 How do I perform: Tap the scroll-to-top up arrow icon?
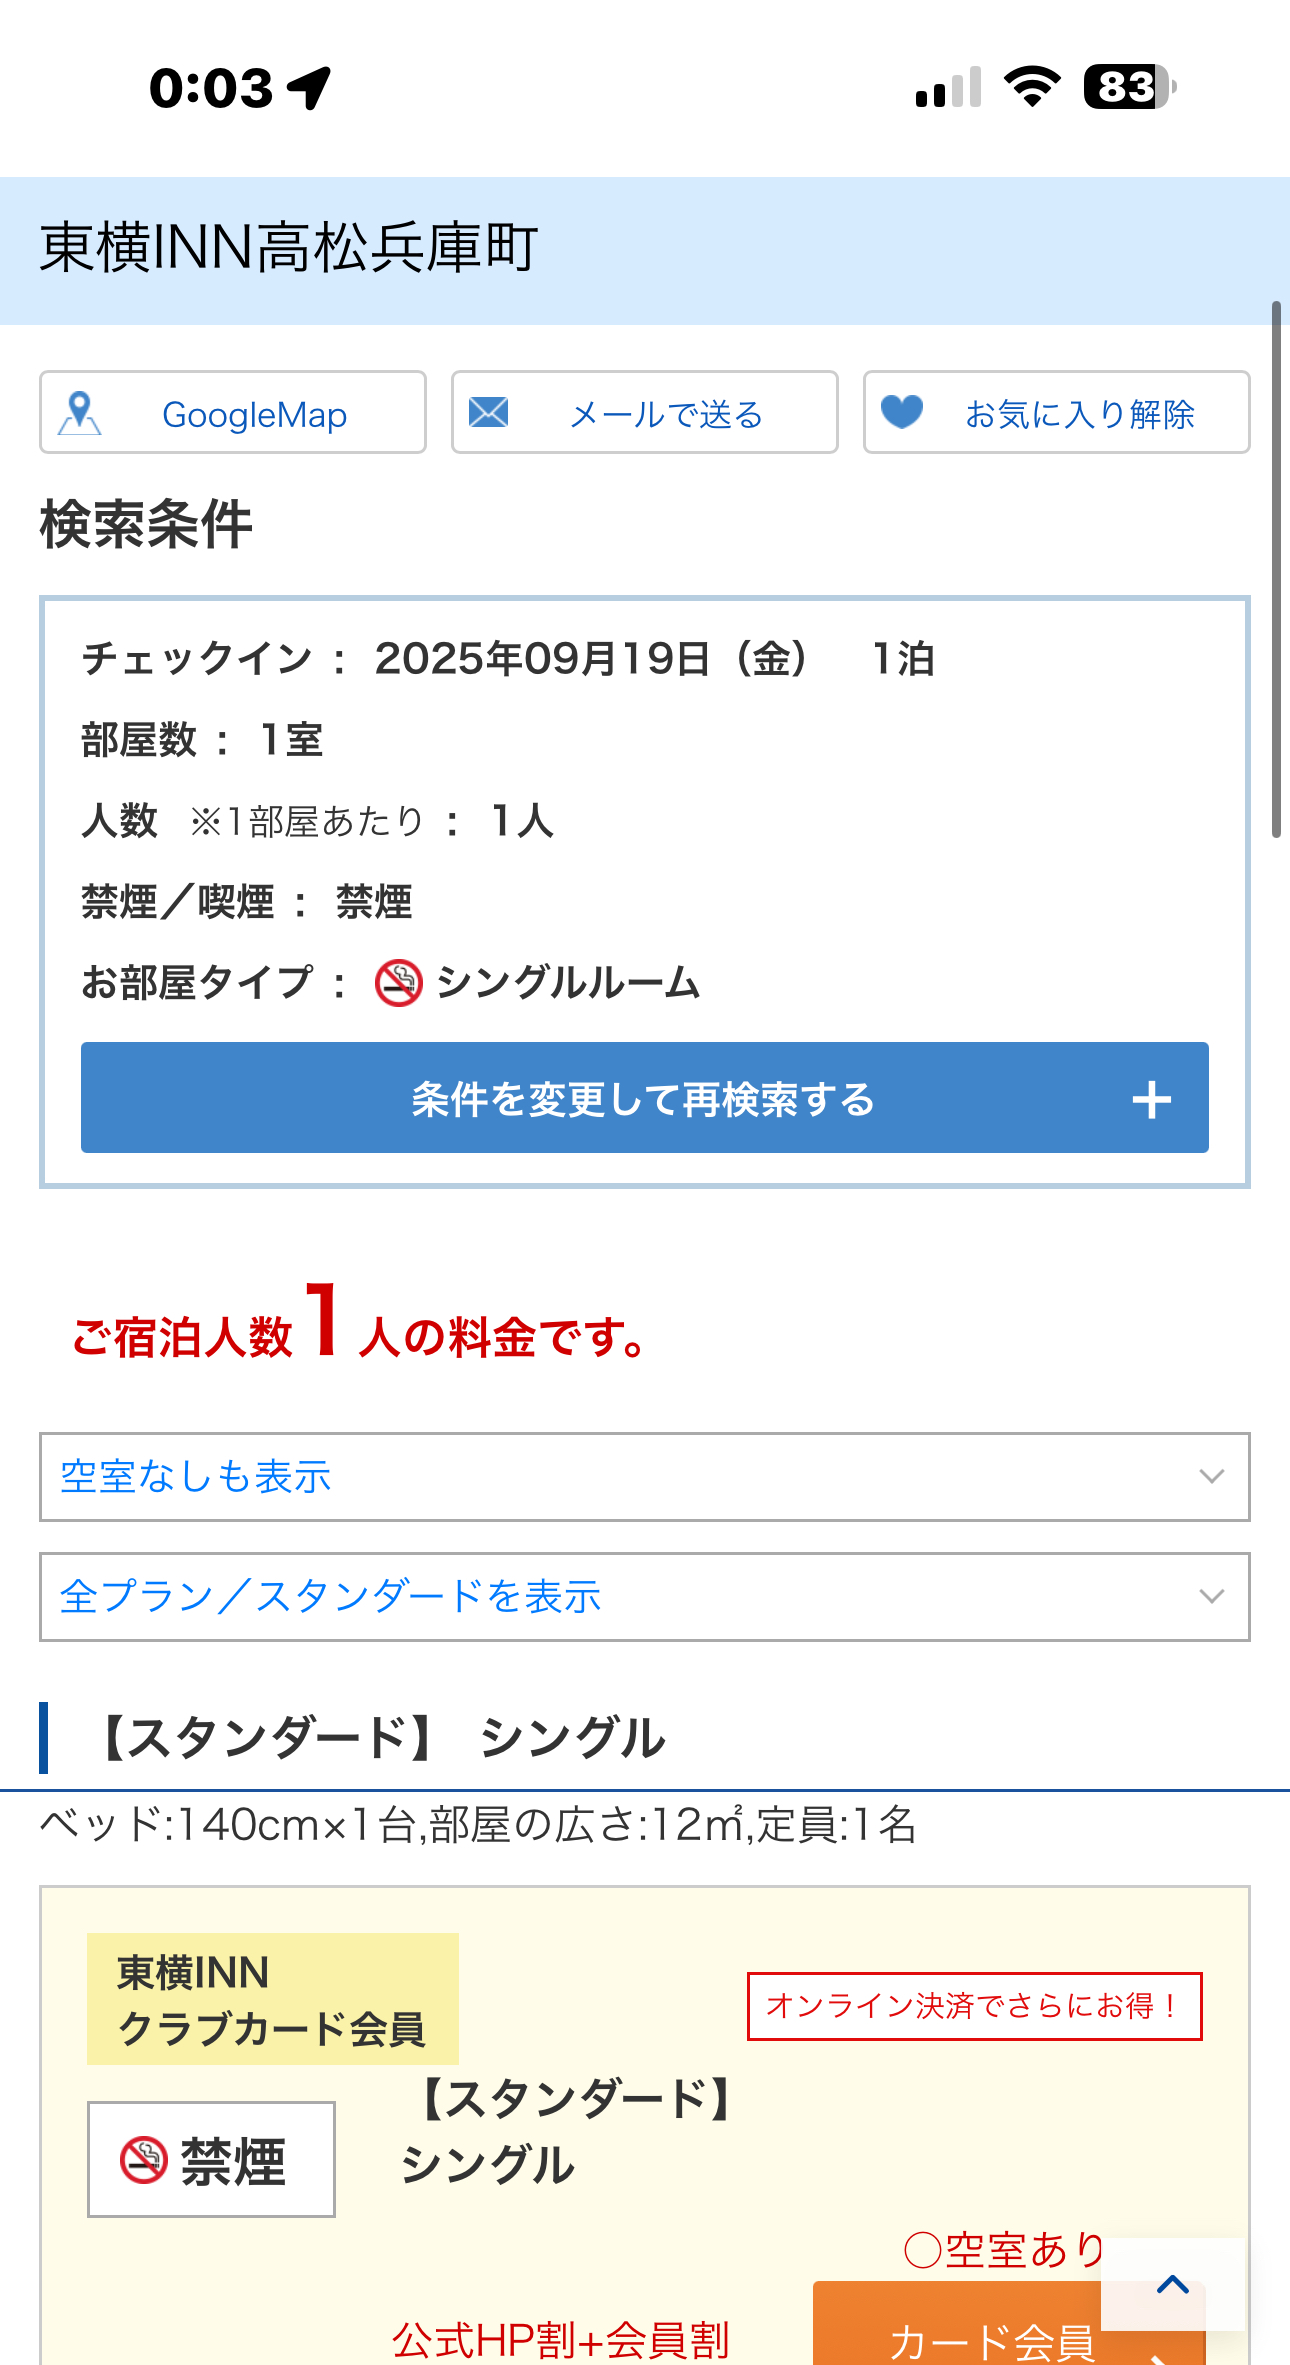[x=1173, y=2284]
